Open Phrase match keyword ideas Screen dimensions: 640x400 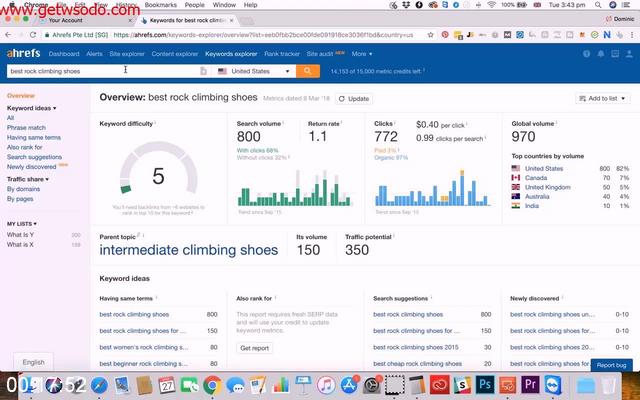click(26, 127)
